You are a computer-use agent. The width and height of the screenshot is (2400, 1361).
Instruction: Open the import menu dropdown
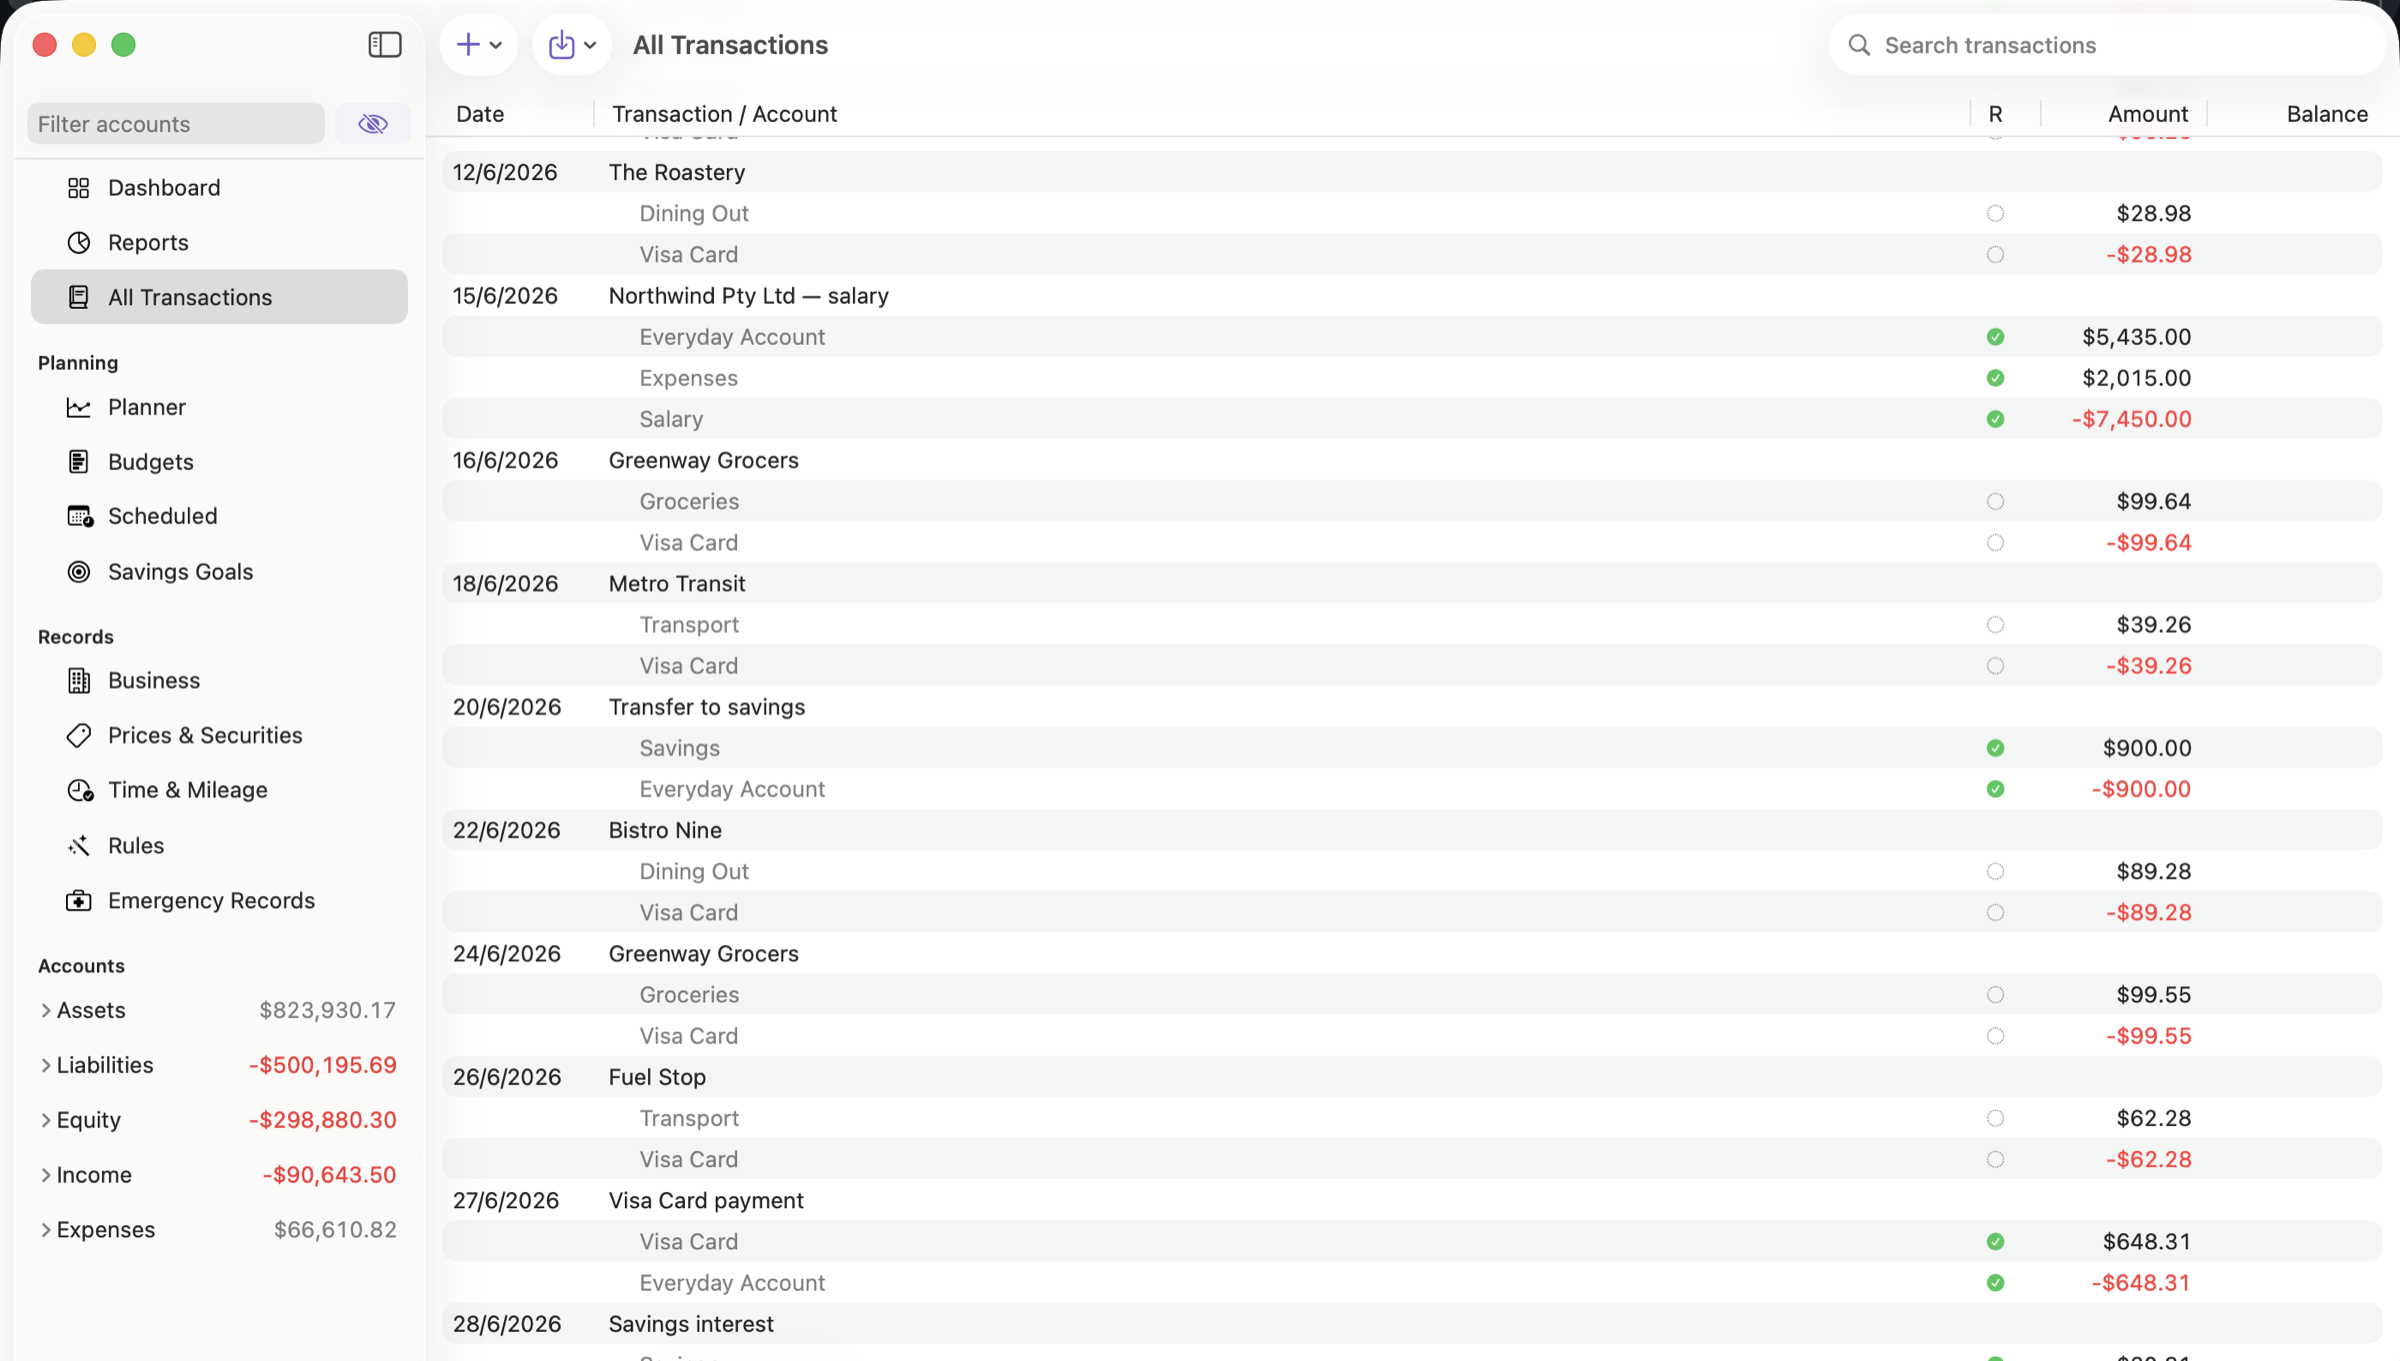click(x=572, y=45)
